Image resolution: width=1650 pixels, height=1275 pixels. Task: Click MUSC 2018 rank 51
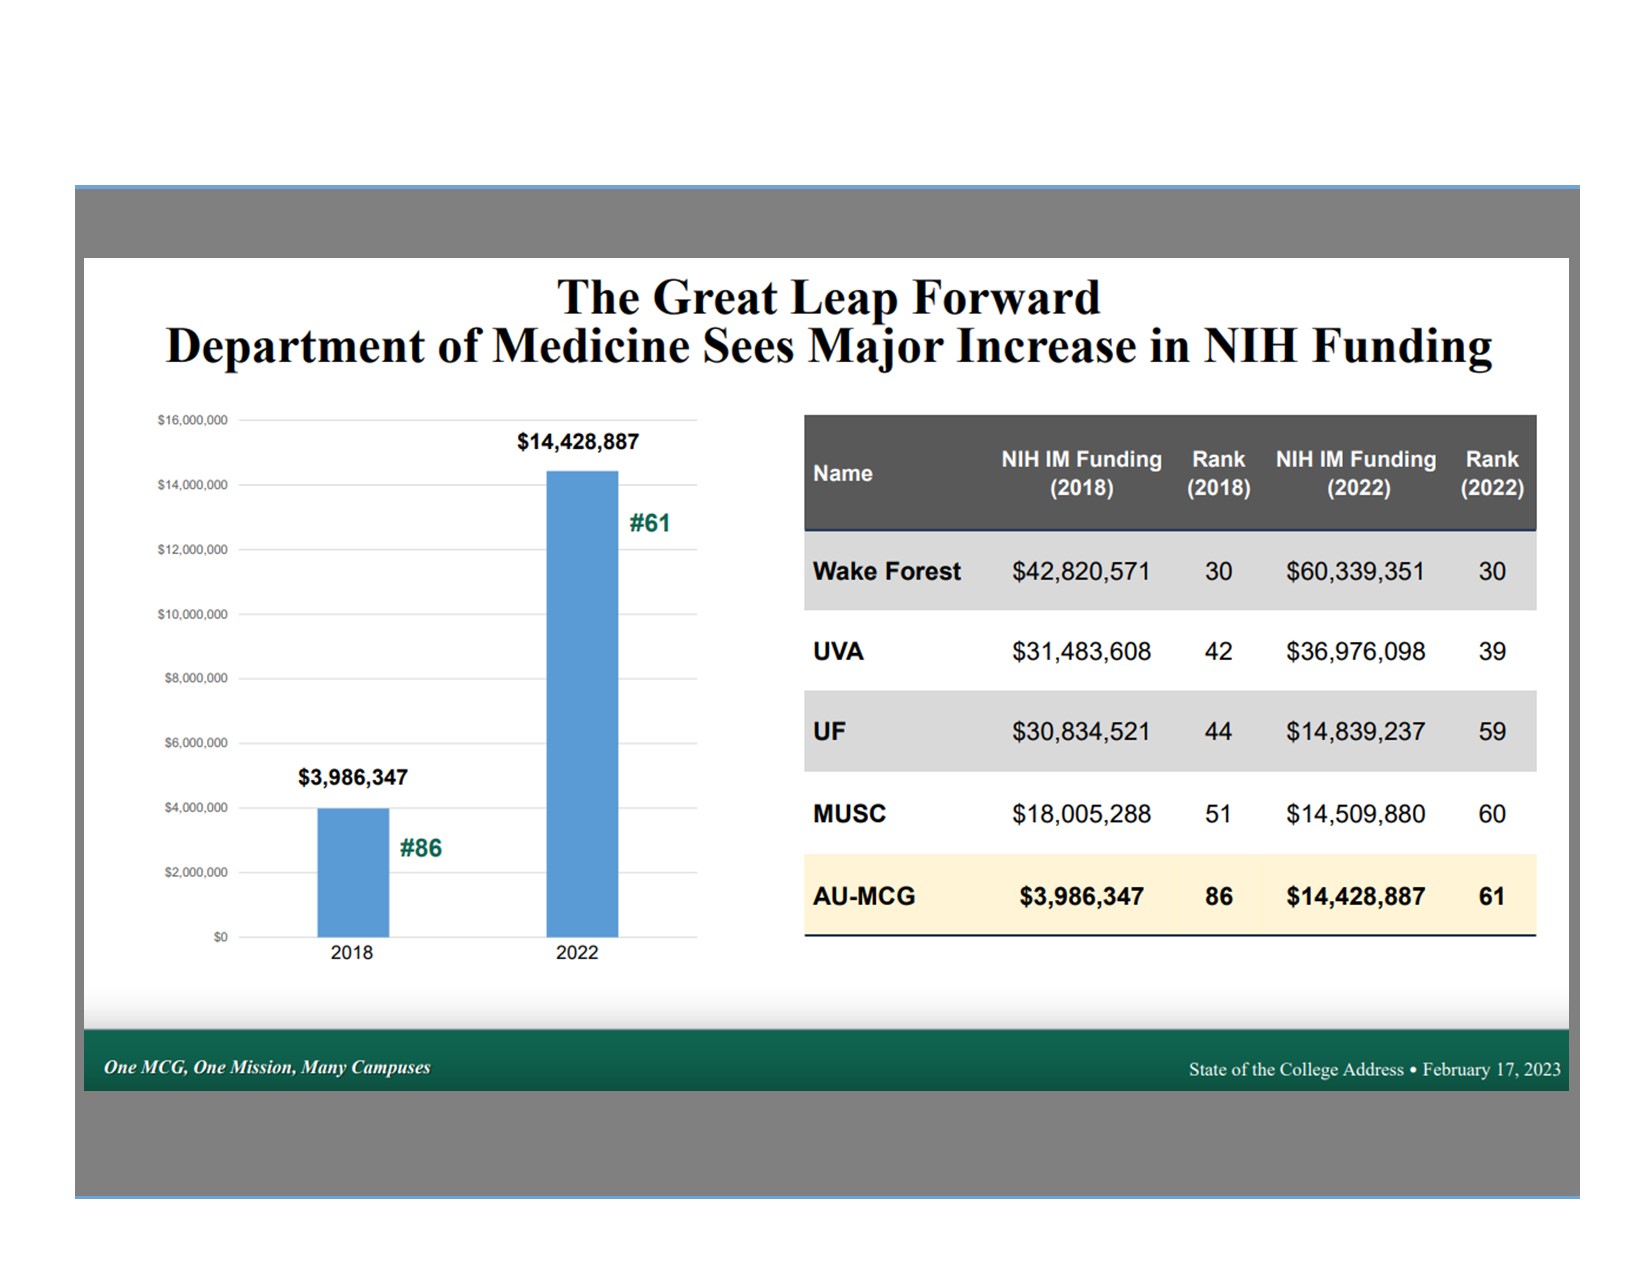1218,813
